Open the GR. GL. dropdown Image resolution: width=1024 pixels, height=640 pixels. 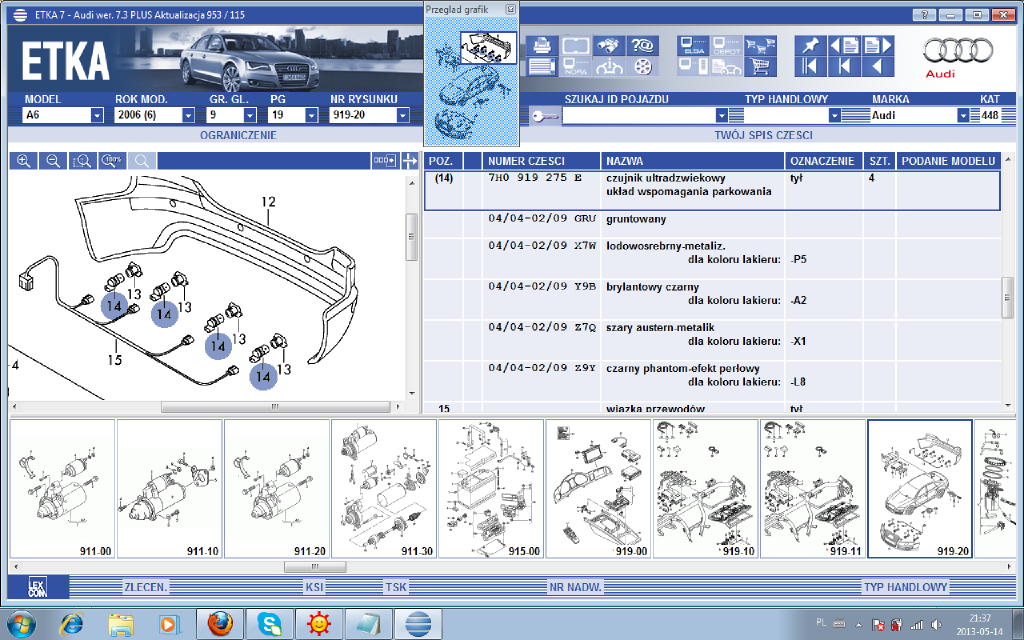click(250, 116)
